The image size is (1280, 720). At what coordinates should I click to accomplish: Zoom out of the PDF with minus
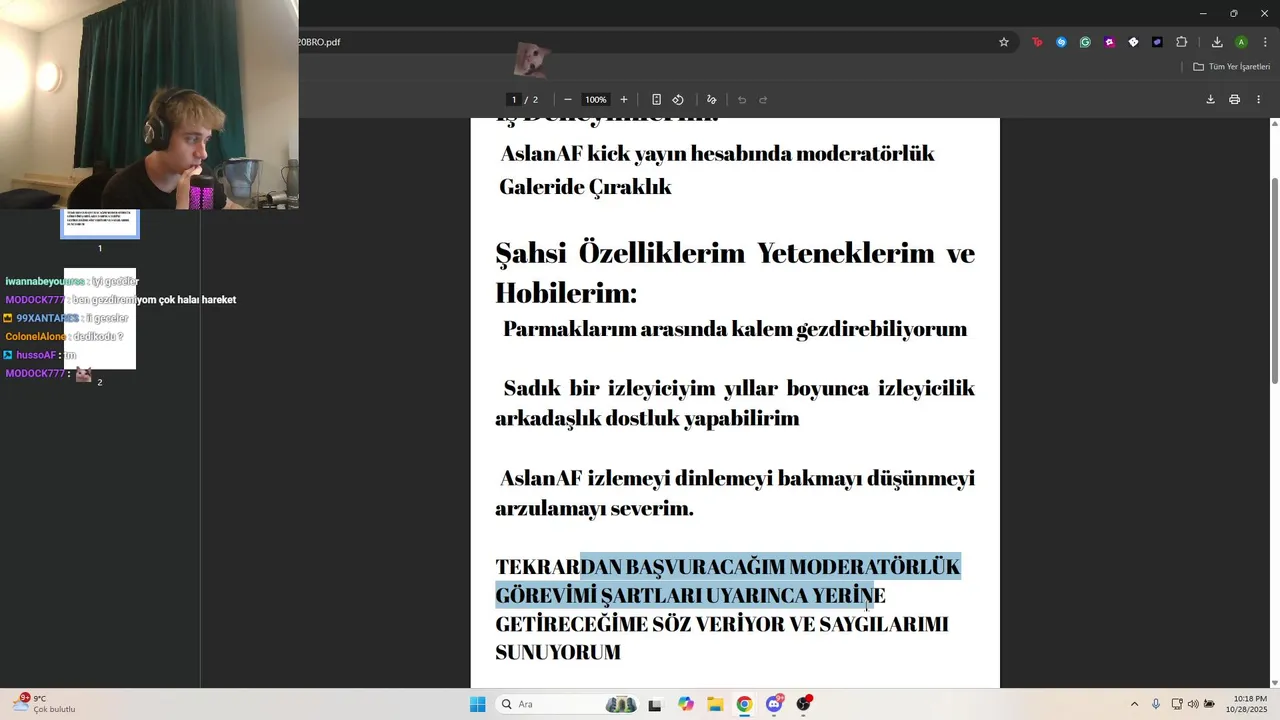[568, 99]
